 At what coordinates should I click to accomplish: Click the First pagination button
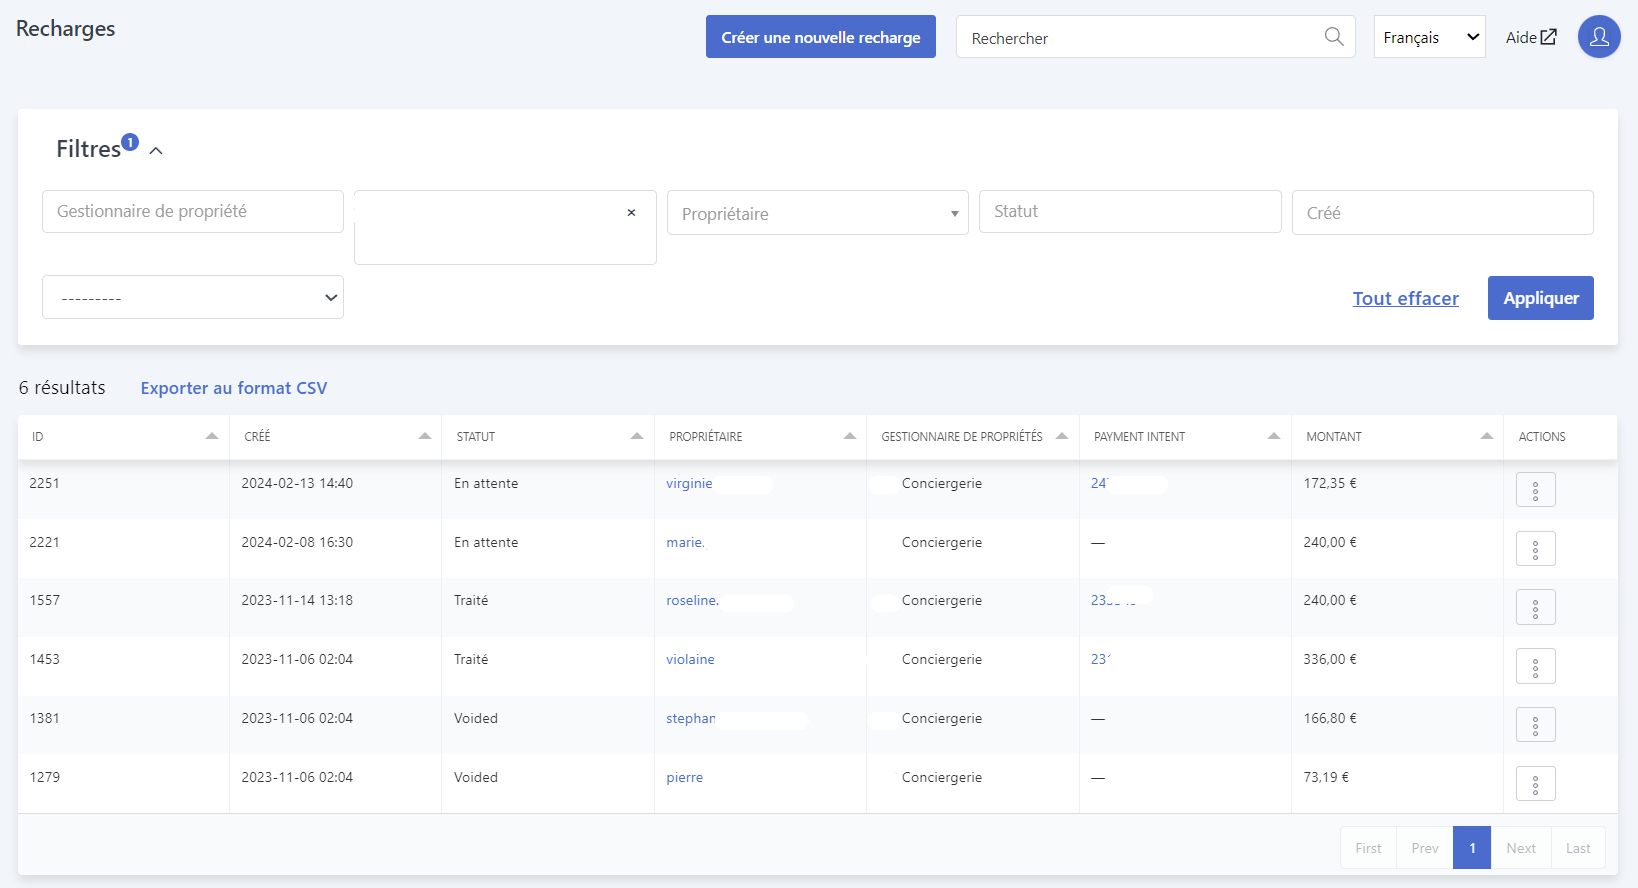tap(1368, 848)
